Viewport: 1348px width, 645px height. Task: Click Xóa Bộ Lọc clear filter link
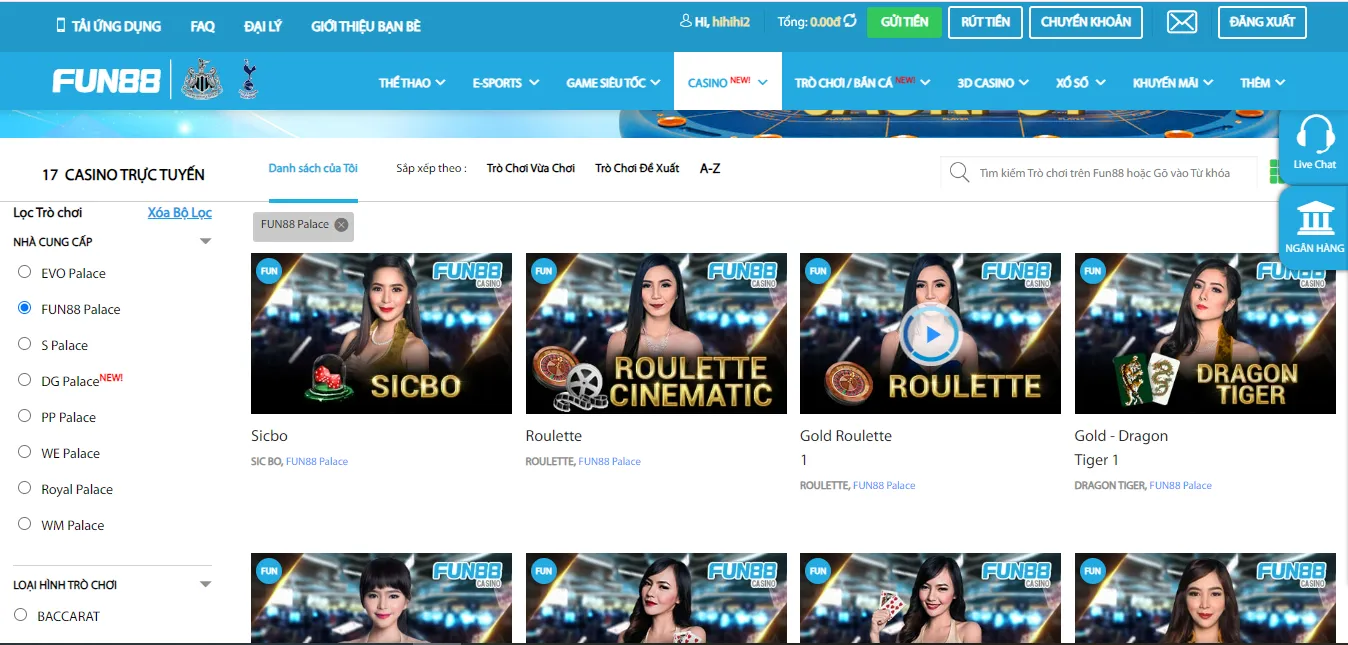pos(180,212)
